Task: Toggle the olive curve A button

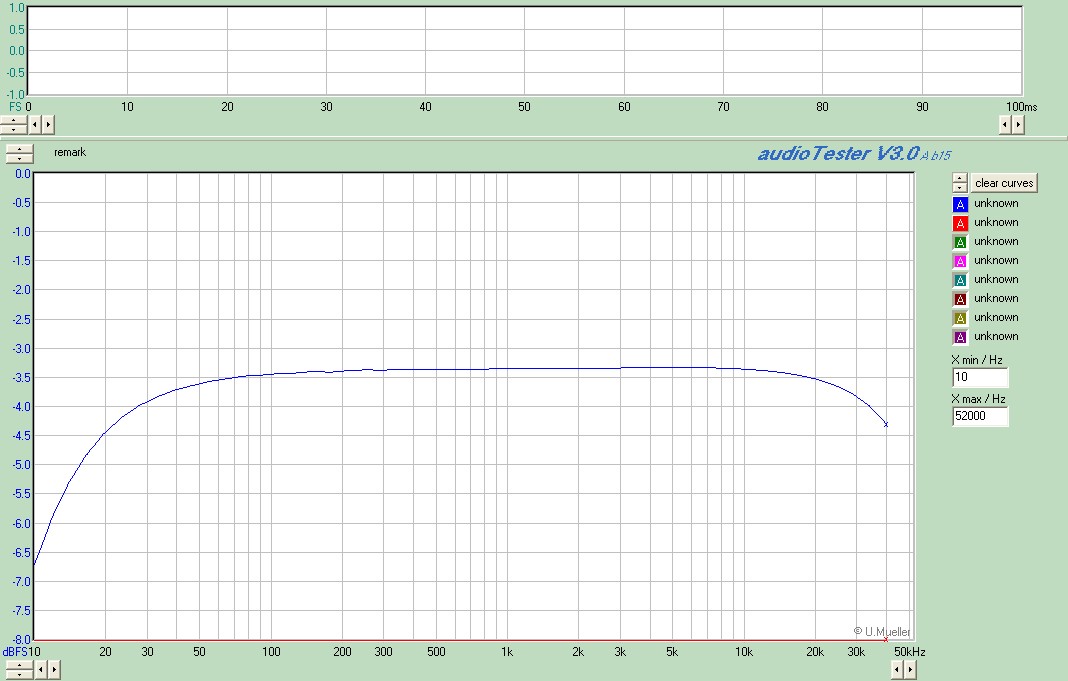Action: 960,318
